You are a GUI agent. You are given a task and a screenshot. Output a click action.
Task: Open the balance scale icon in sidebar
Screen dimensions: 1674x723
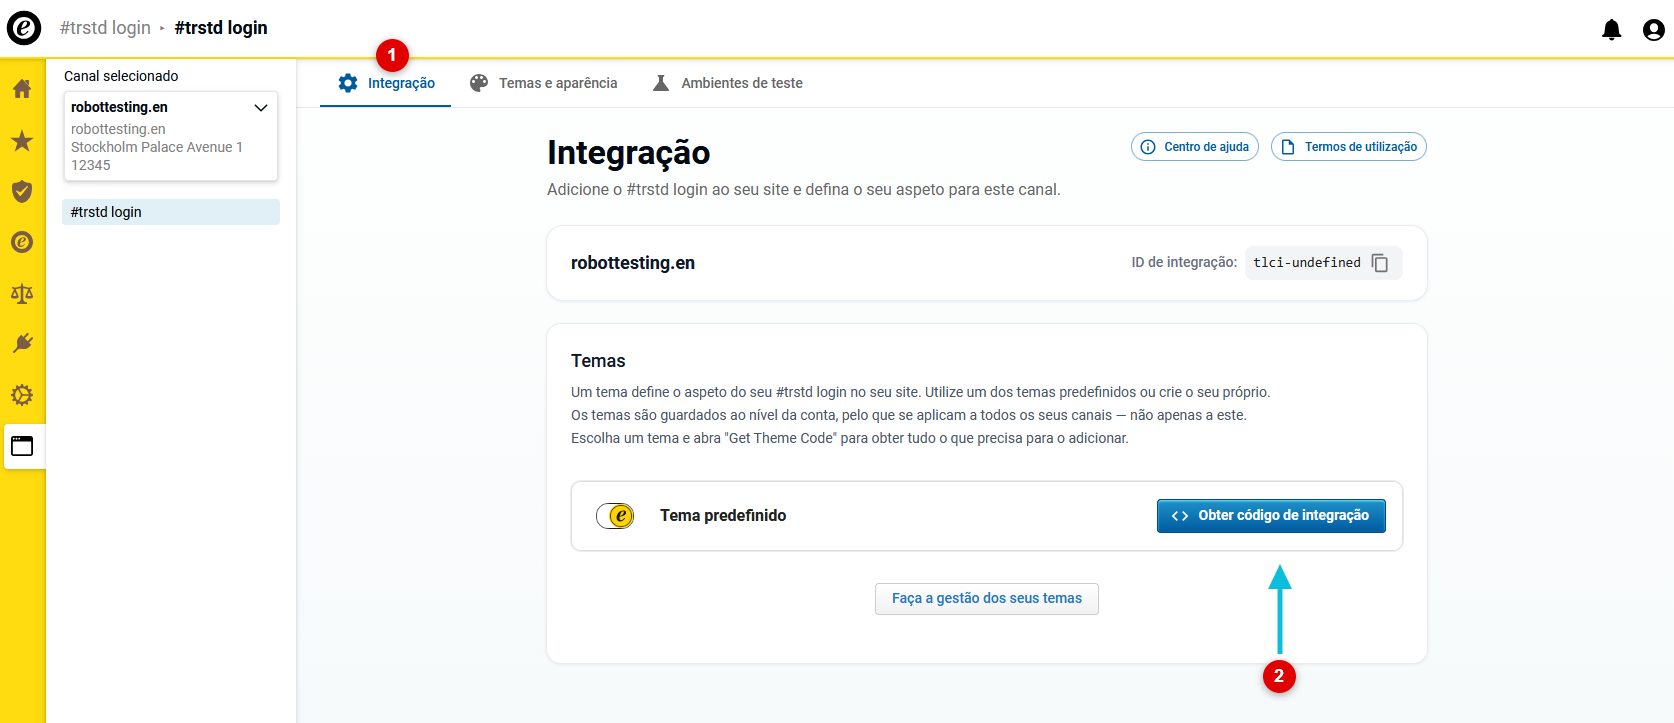pyautogui.click(x=22, y=293)
